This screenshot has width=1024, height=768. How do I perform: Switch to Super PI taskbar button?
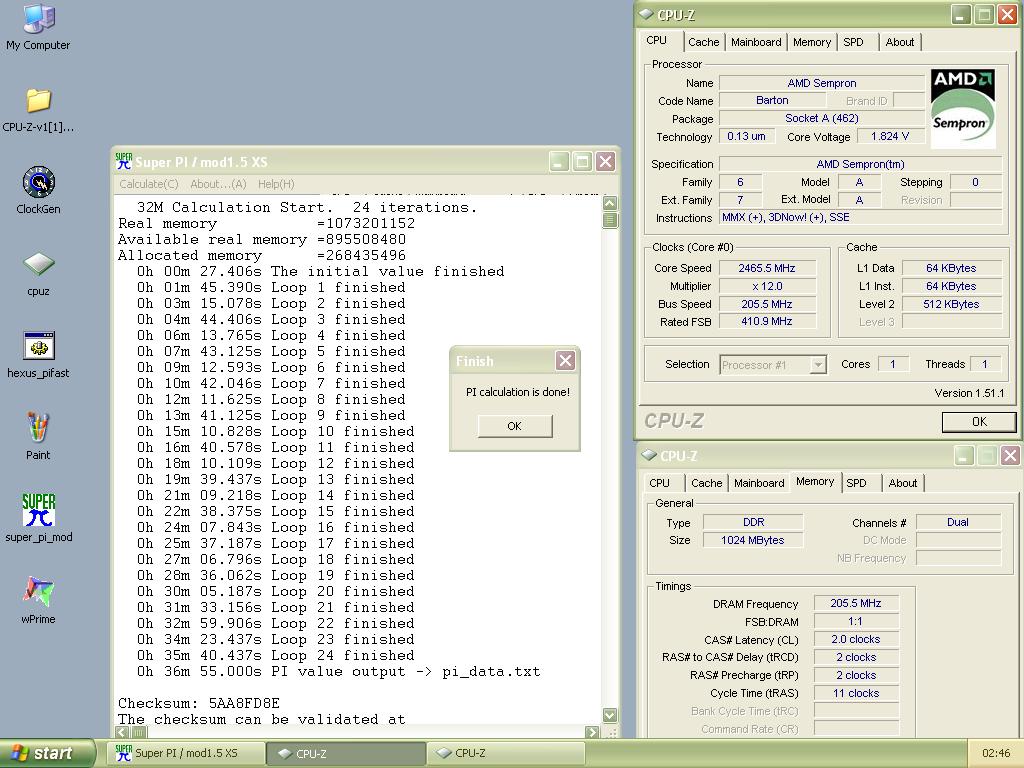point(187,753)
